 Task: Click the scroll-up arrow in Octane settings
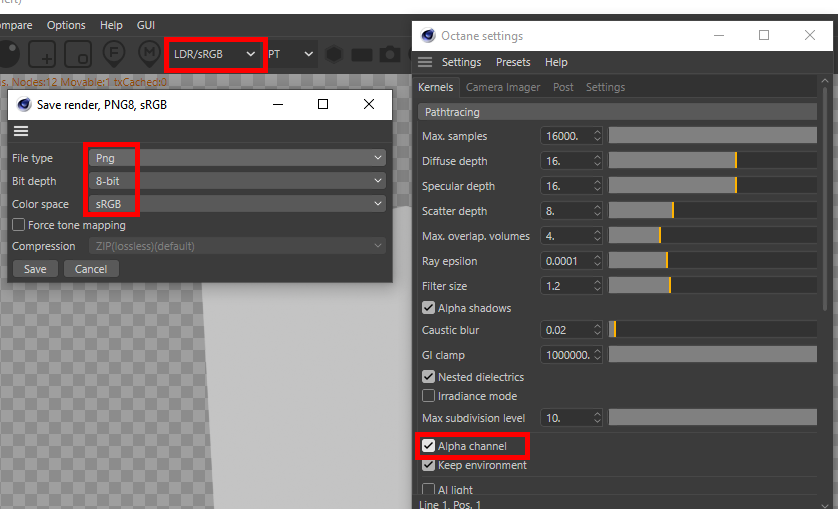[x=825, y=81]
